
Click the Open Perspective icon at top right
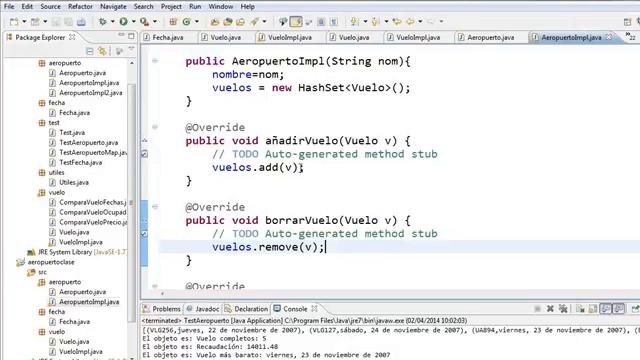click(628, 22)
